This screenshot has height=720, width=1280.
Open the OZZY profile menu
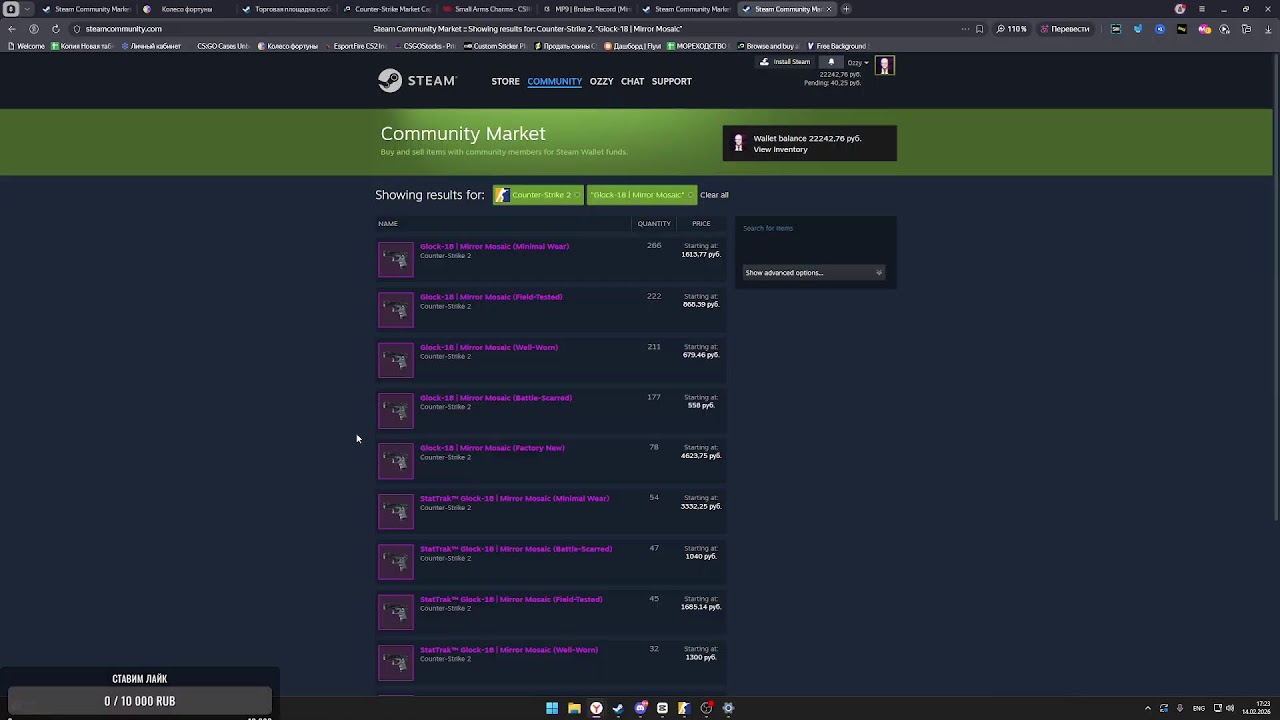click(601, 81)
